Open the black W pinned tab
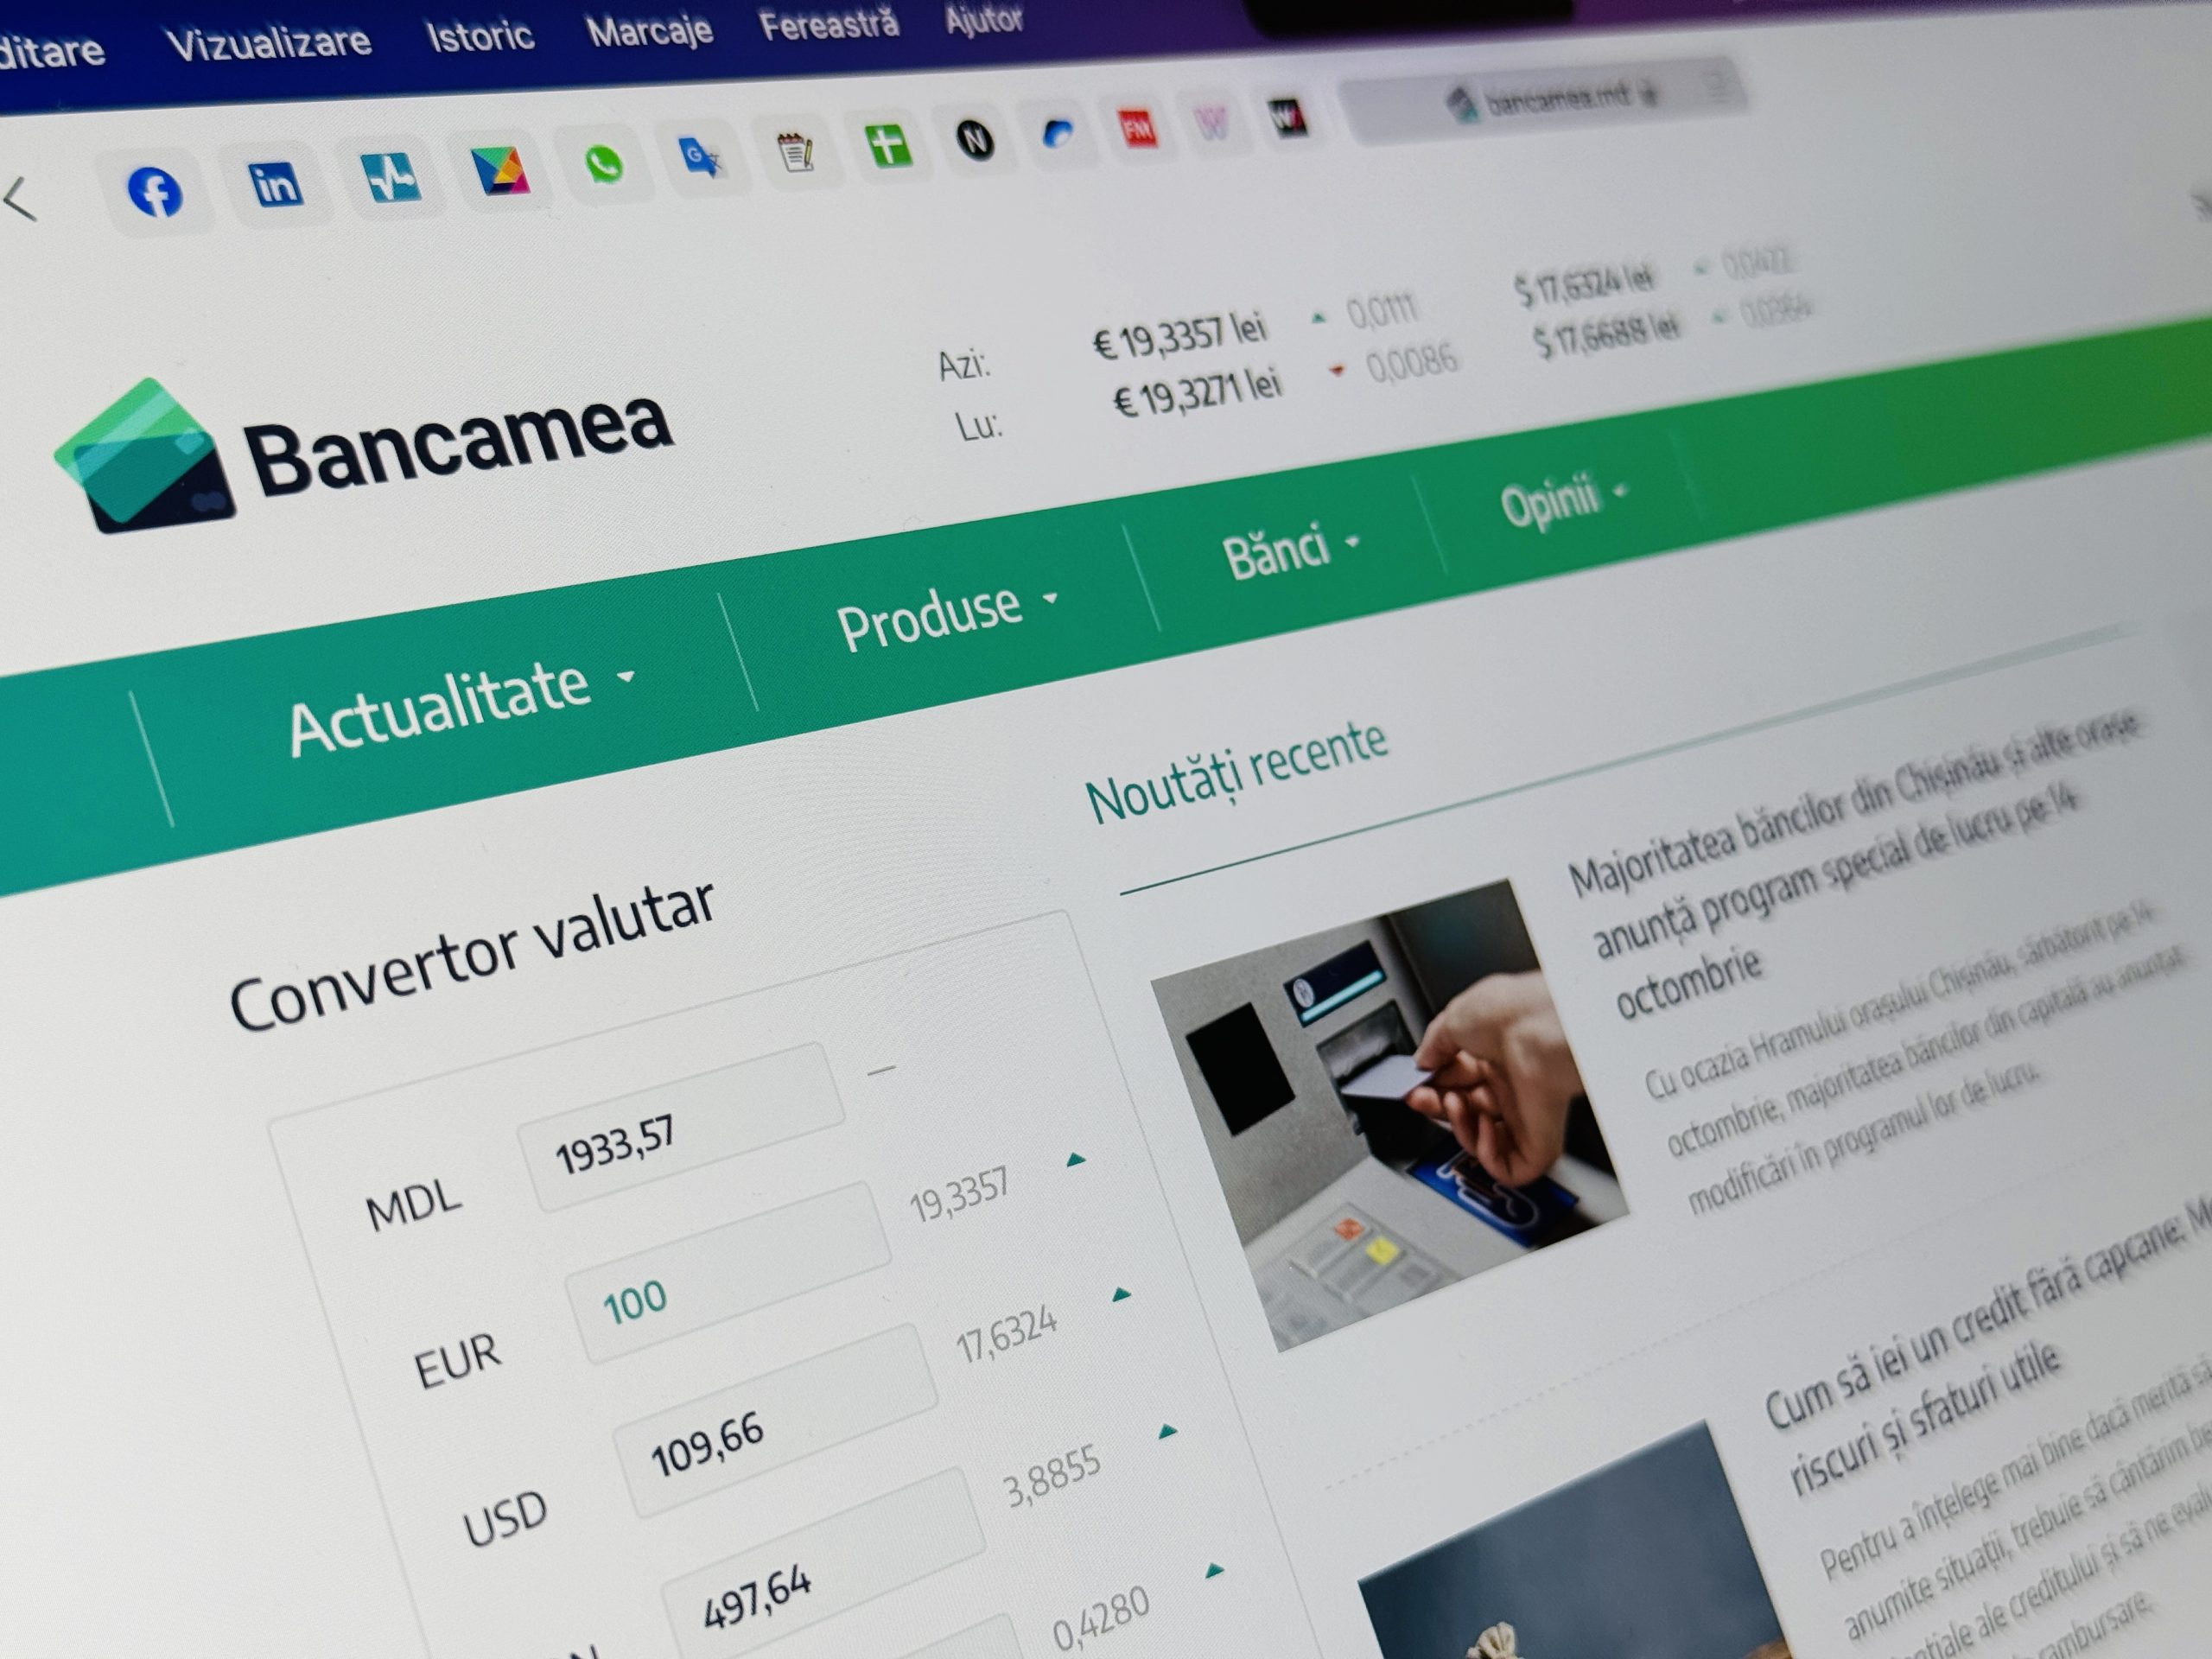The width and height of the screenshot is (2212, 1659). tap(1287, 119)
